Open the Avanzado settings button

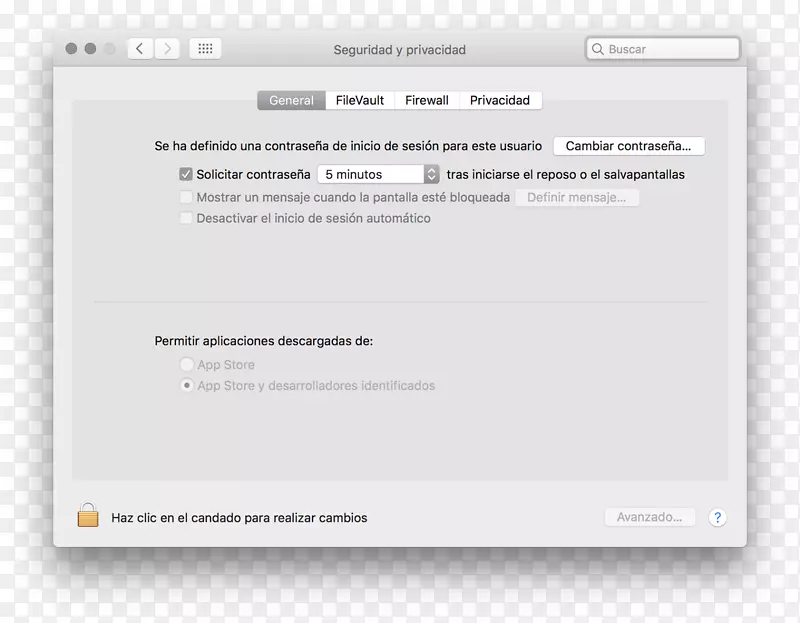(649, 517)
